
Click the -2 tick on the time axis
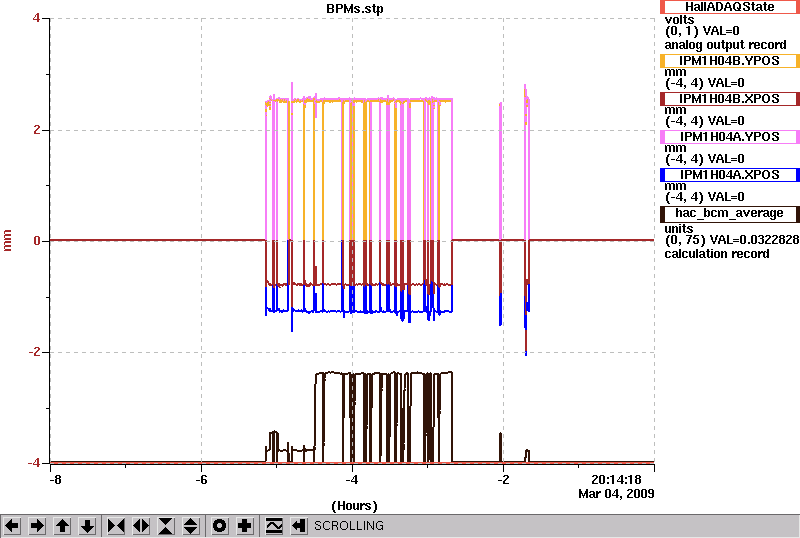click(x=503, y=480)
